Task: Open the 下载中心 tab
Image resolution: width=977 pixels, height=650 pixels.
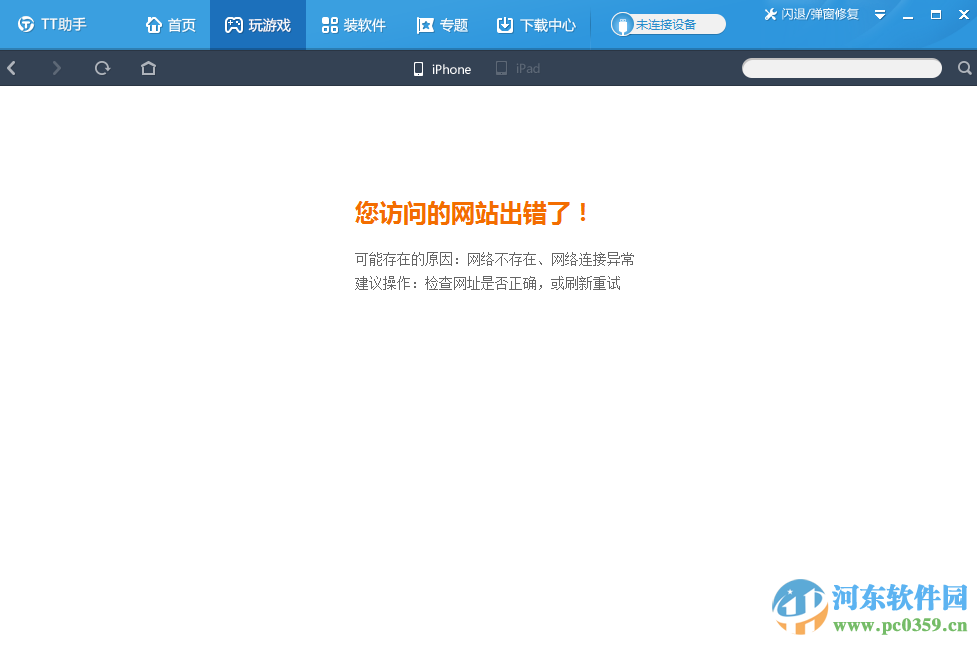Action: coord(535,24)
